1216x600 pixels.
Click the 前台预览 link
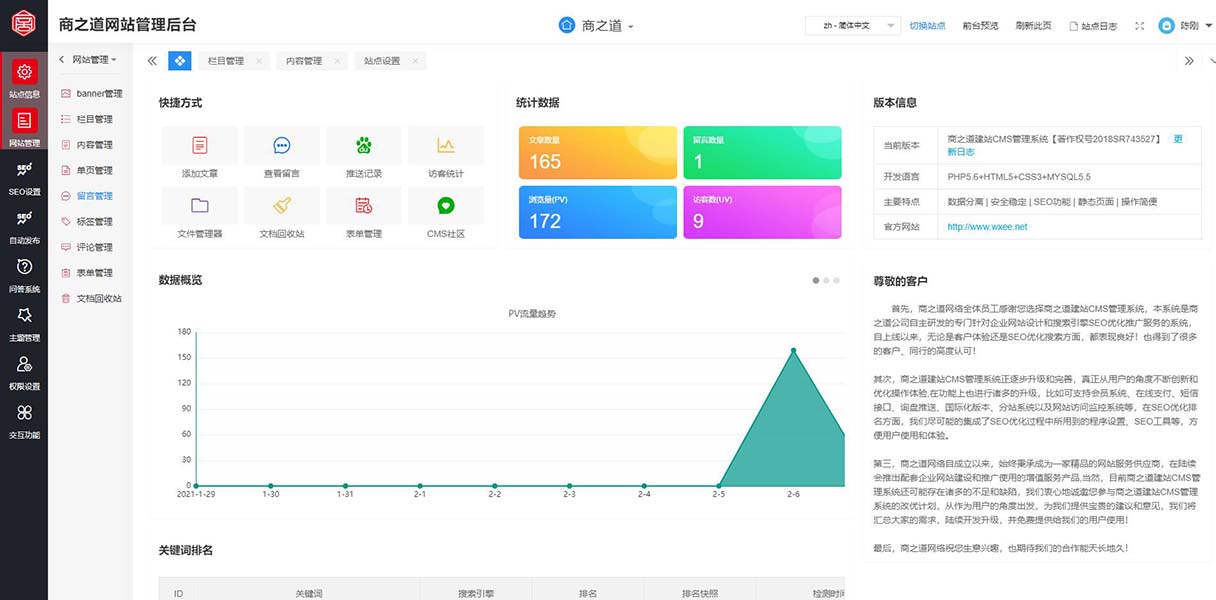pos(980,26)
